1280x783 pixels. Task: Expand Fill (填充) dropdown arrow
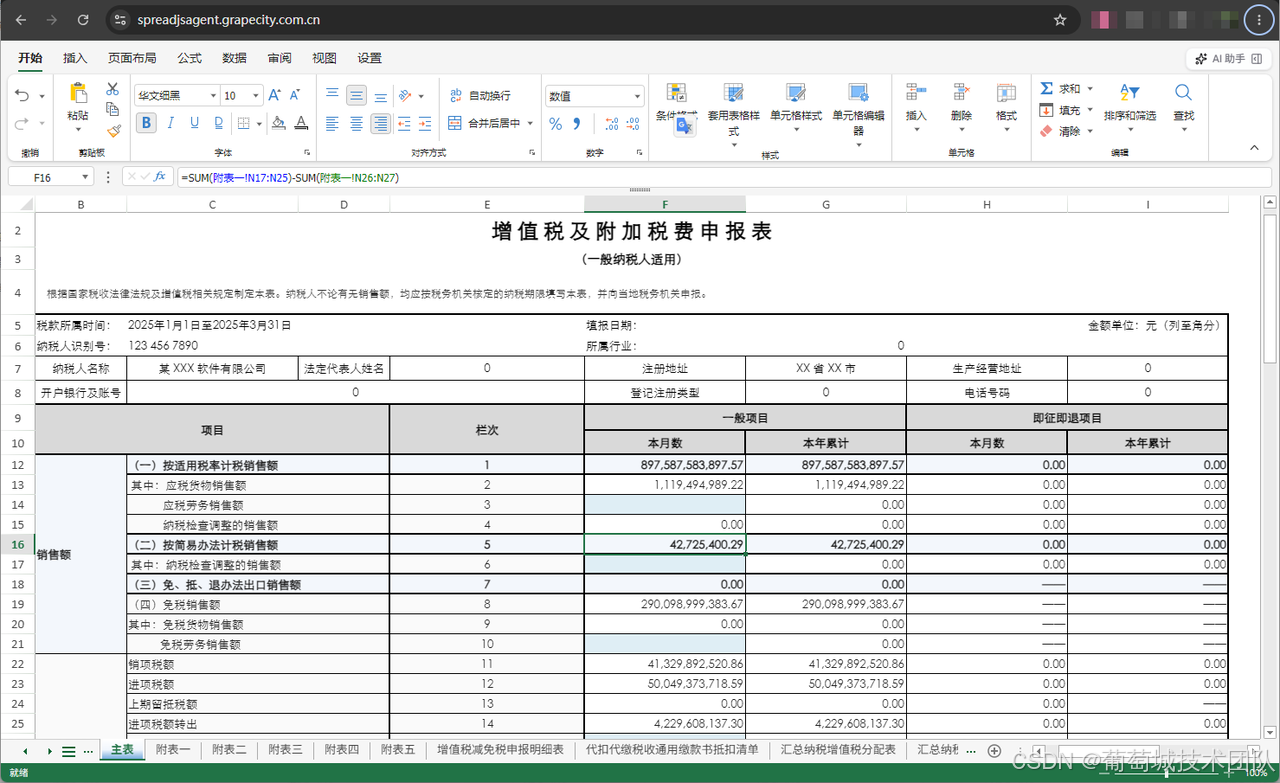[x=1090, y=110]
